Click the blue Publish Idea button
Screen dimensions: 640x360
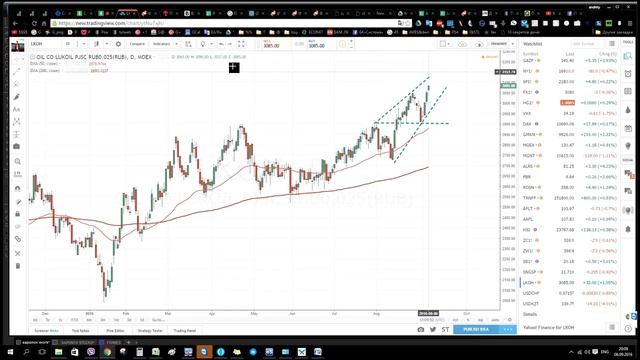476,329
